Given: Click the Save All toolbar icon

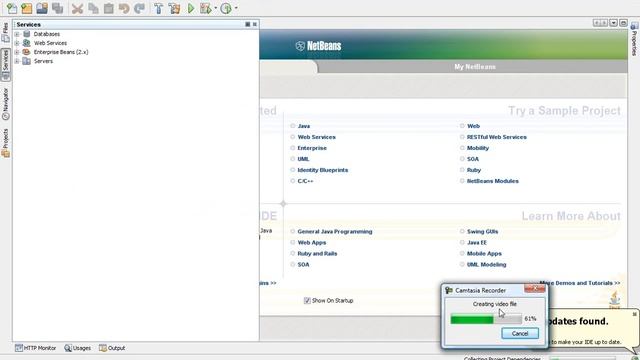Looking at the screenshot, I should [x=58, y=8].
